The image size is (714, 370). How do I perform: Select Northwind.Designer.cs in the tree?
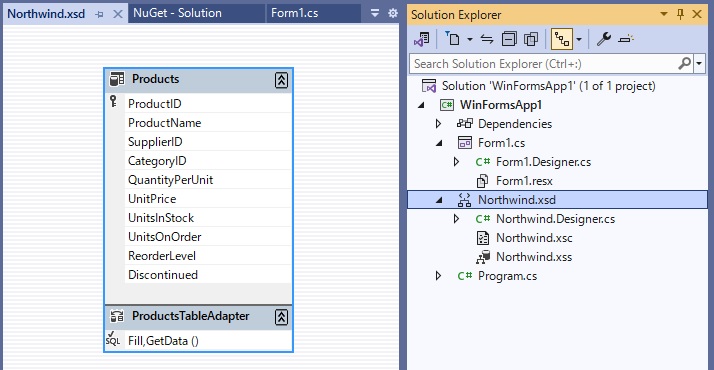pos(555,219)
